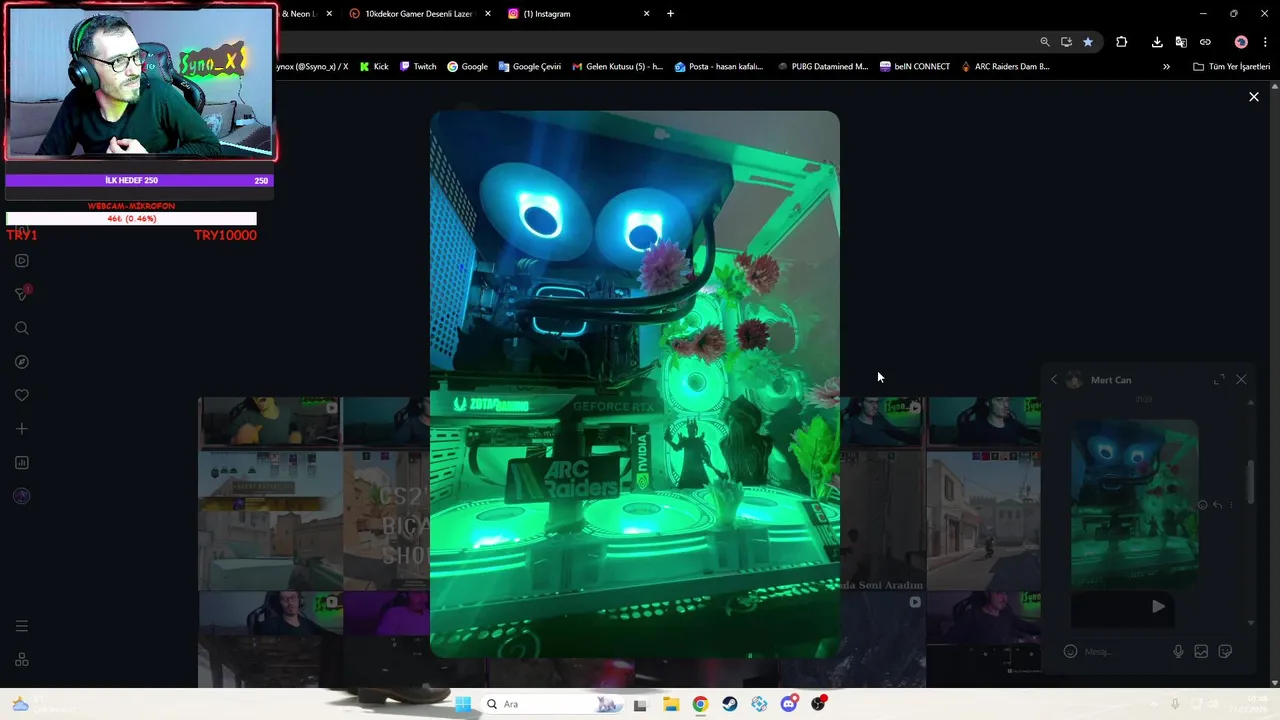
Task: Open Task View from the taskbar
Action: click(640, 704)
